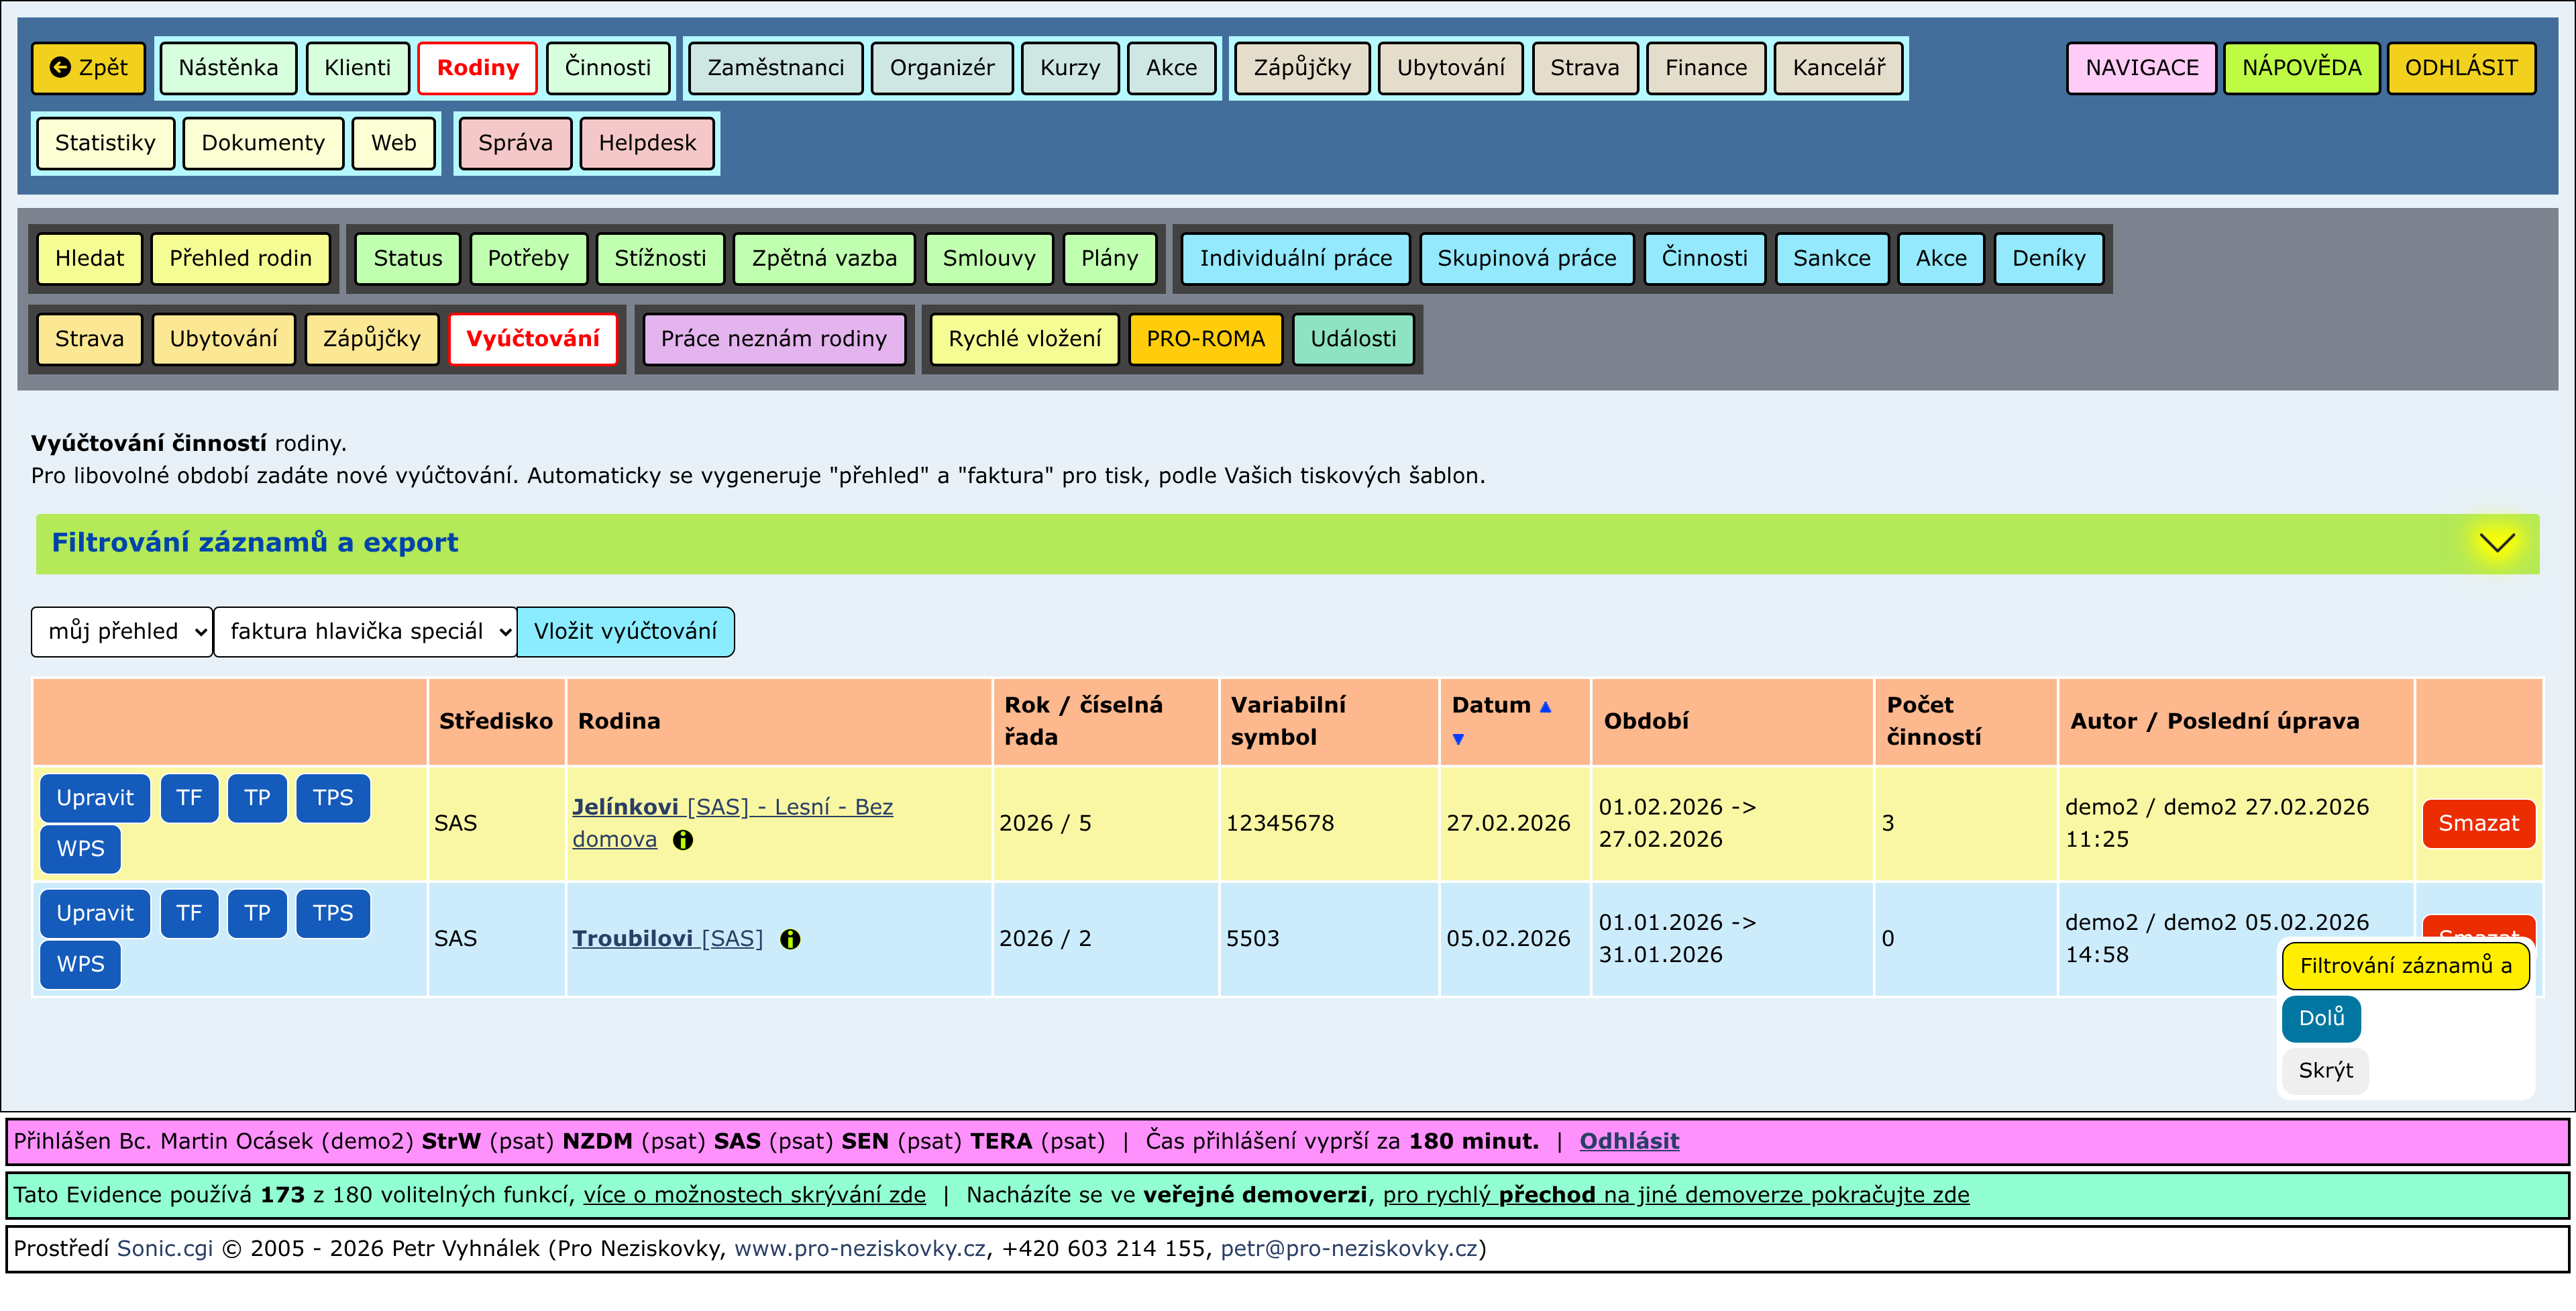Open the 'můj přehled' dropdown
The width and height of the screenshot is (2576, 1311).
point(122,632)
